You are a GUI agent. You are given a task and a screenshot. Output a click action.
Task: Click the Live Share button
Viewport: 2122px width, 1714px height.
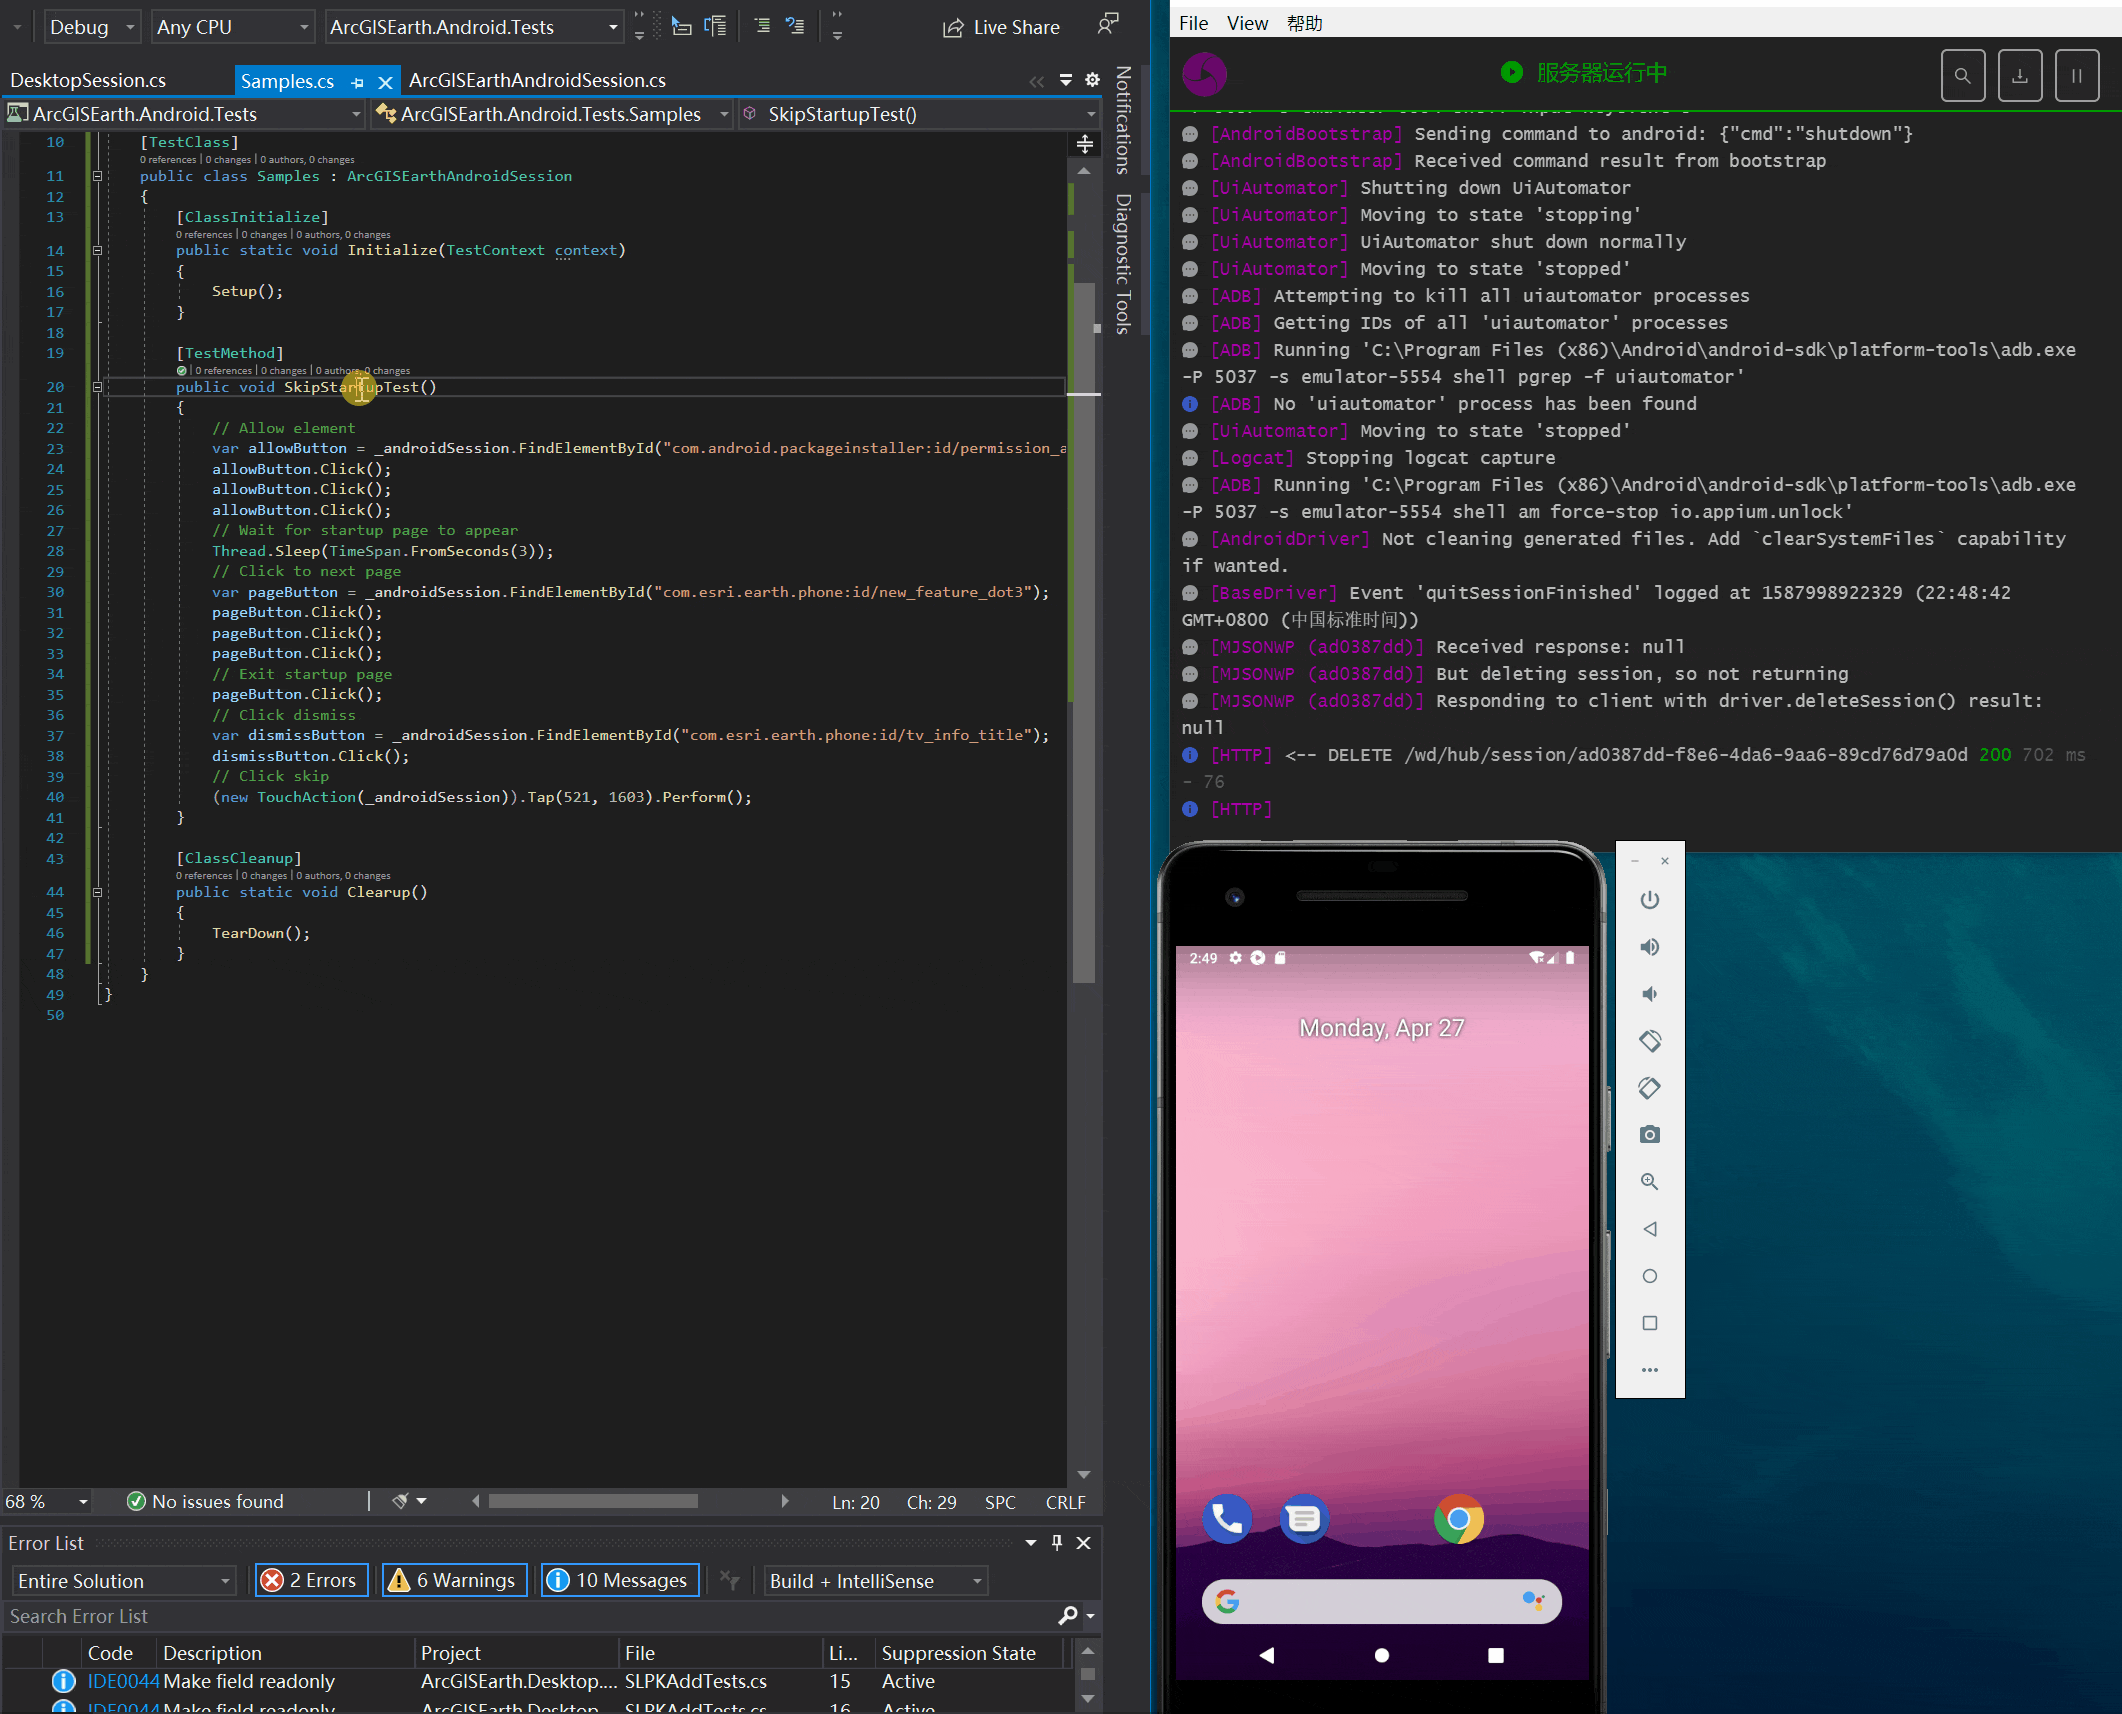(1002, 27)
